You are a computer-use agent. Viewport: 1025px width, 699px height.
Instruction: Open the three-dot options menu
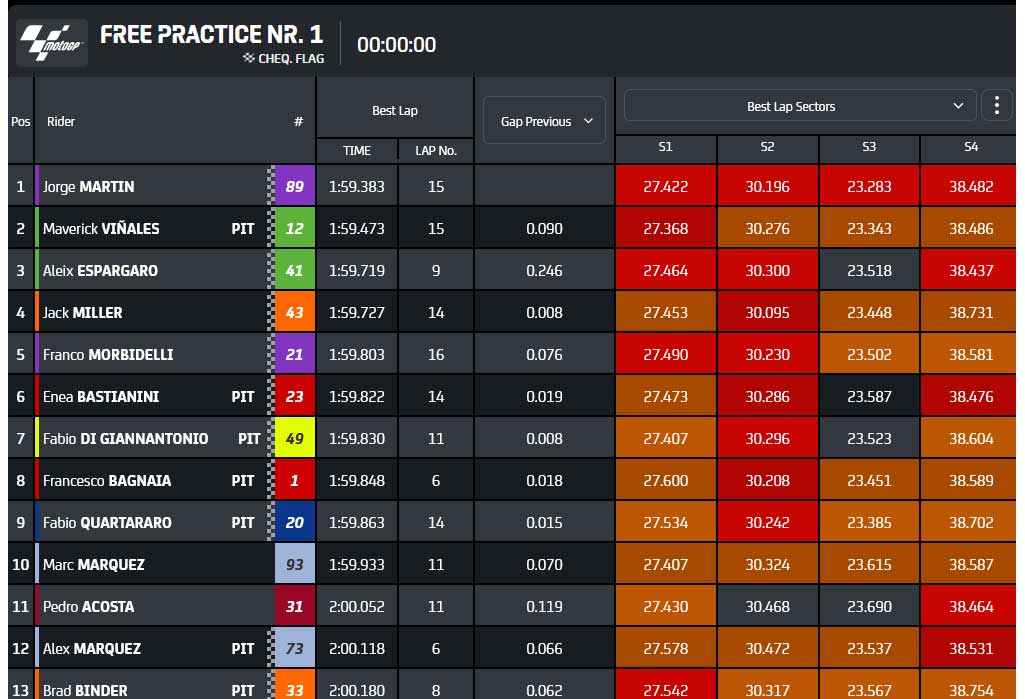pyautogui.click(x=997, y=105)
